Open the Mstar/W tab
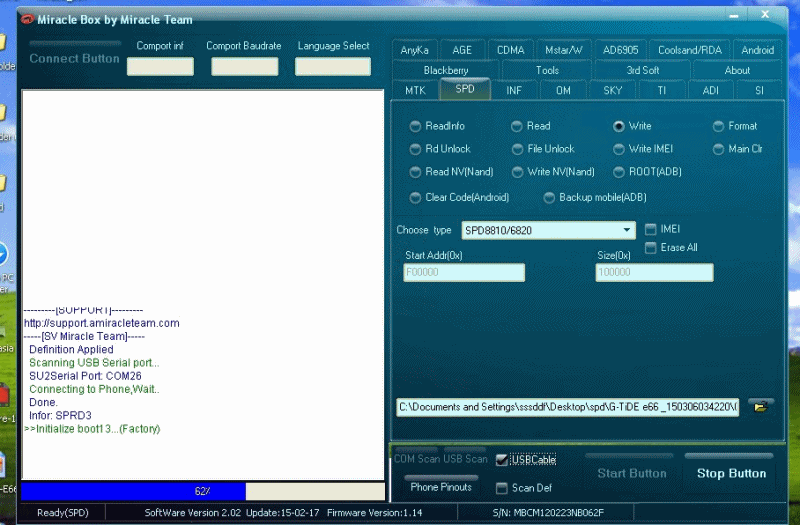Viewport: 800px width, 525px height. (564, 50)
